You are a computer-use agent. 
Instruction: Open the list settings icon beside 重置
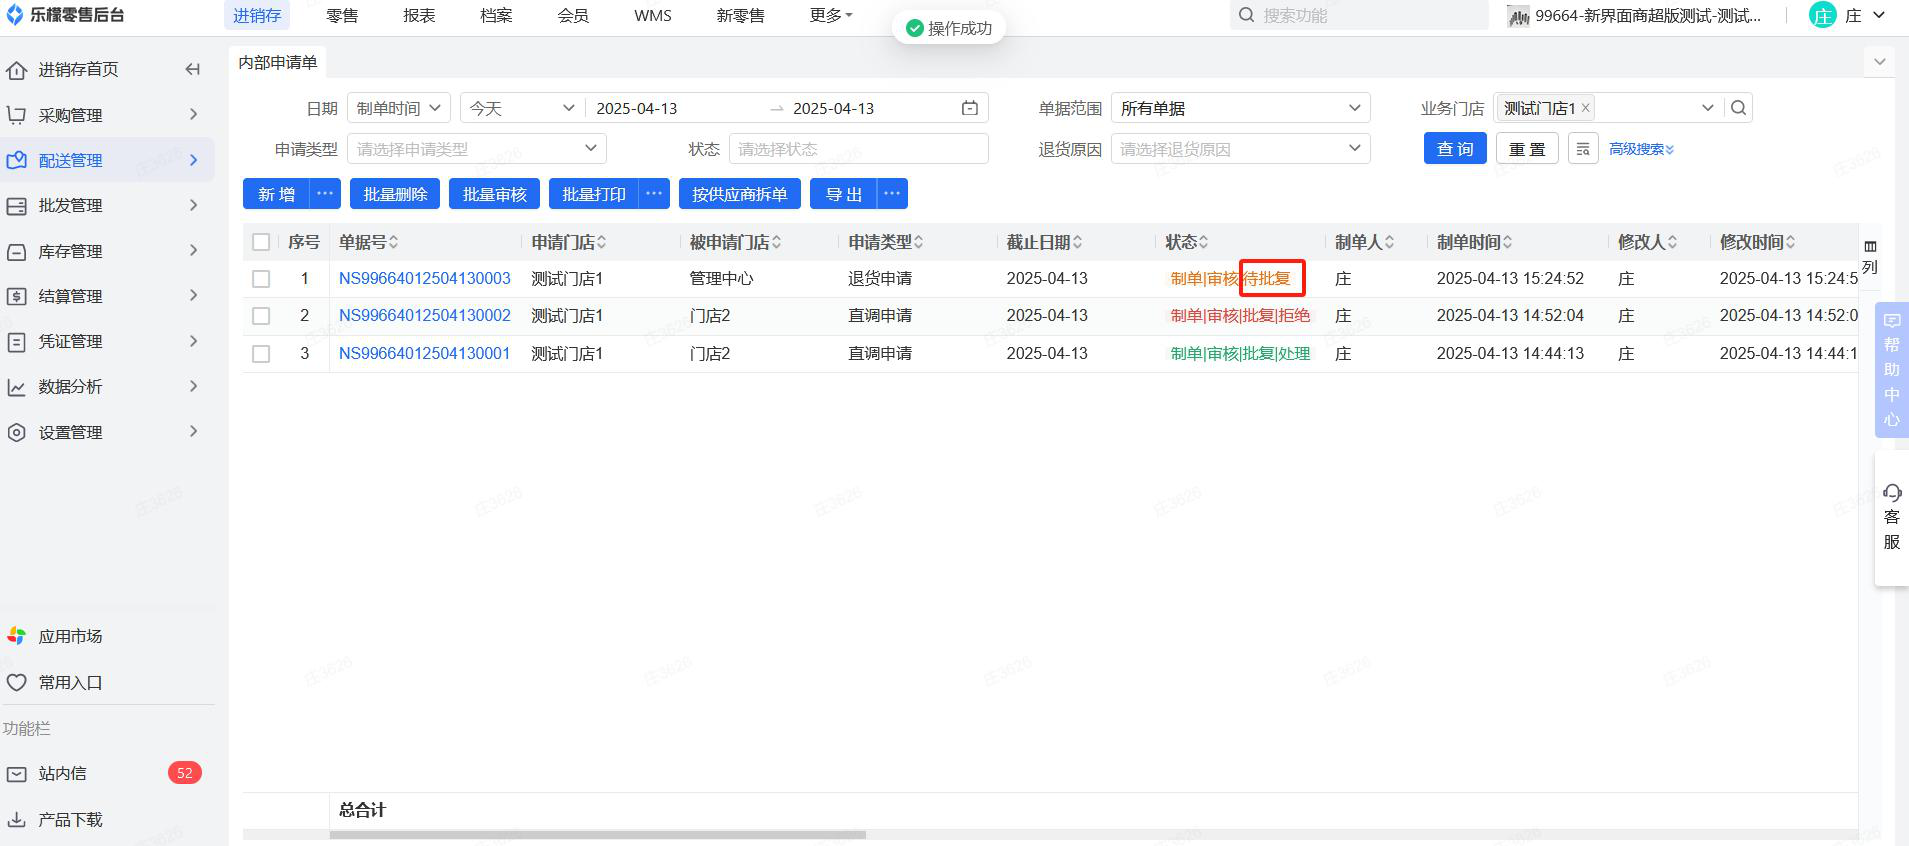point(1583,149)
